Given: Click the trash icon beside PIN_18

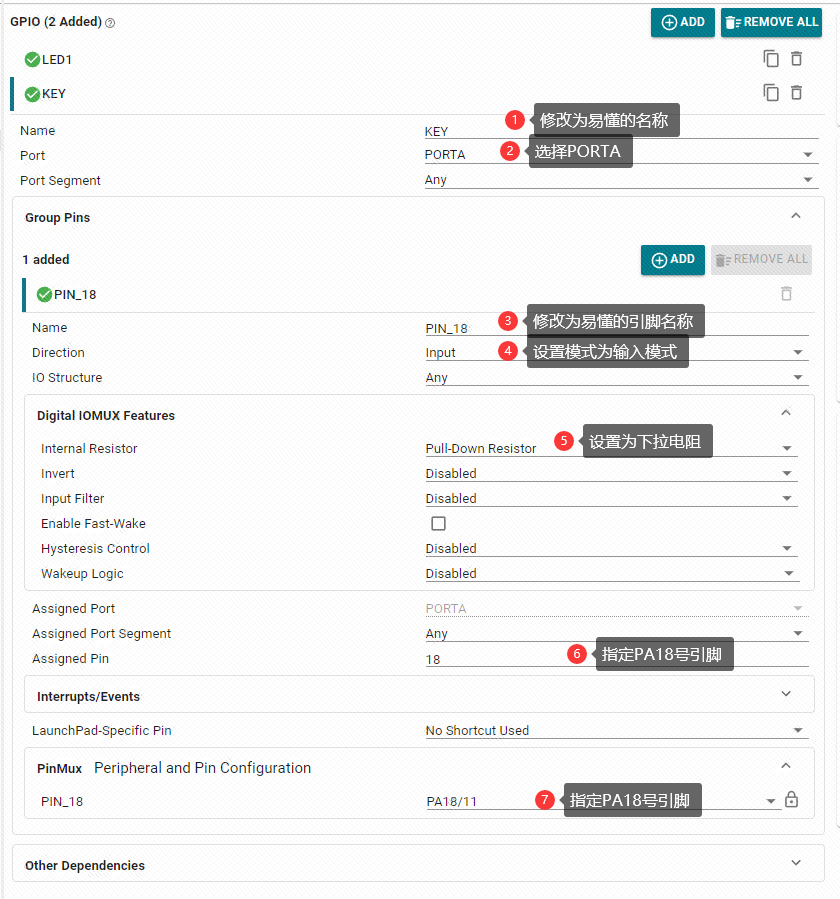Looking at the screenshot, I should pyautogui.click(x=786, y=294).
